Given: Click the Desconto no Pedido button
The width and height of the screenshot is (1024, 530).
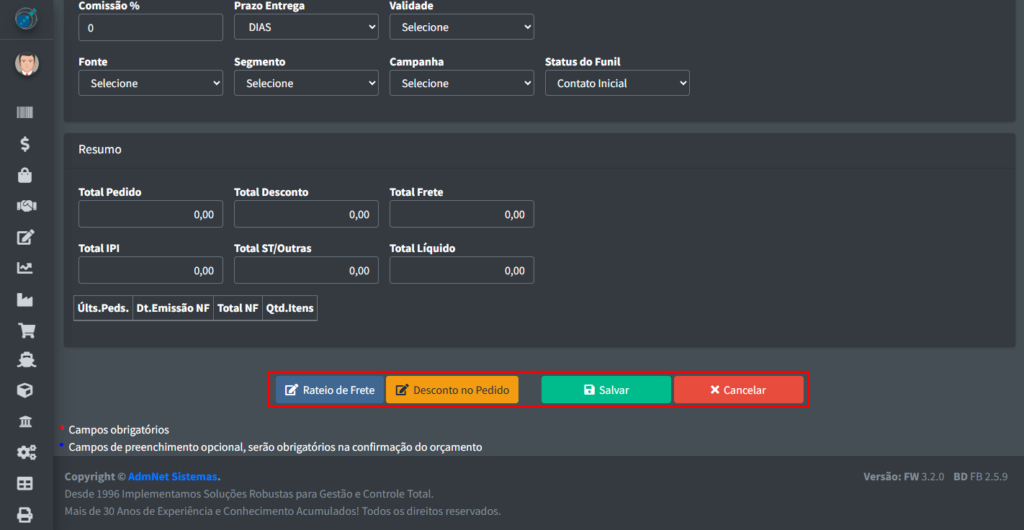Looking at the screenshot, I should pyautogui.click(x=452, y=390).
